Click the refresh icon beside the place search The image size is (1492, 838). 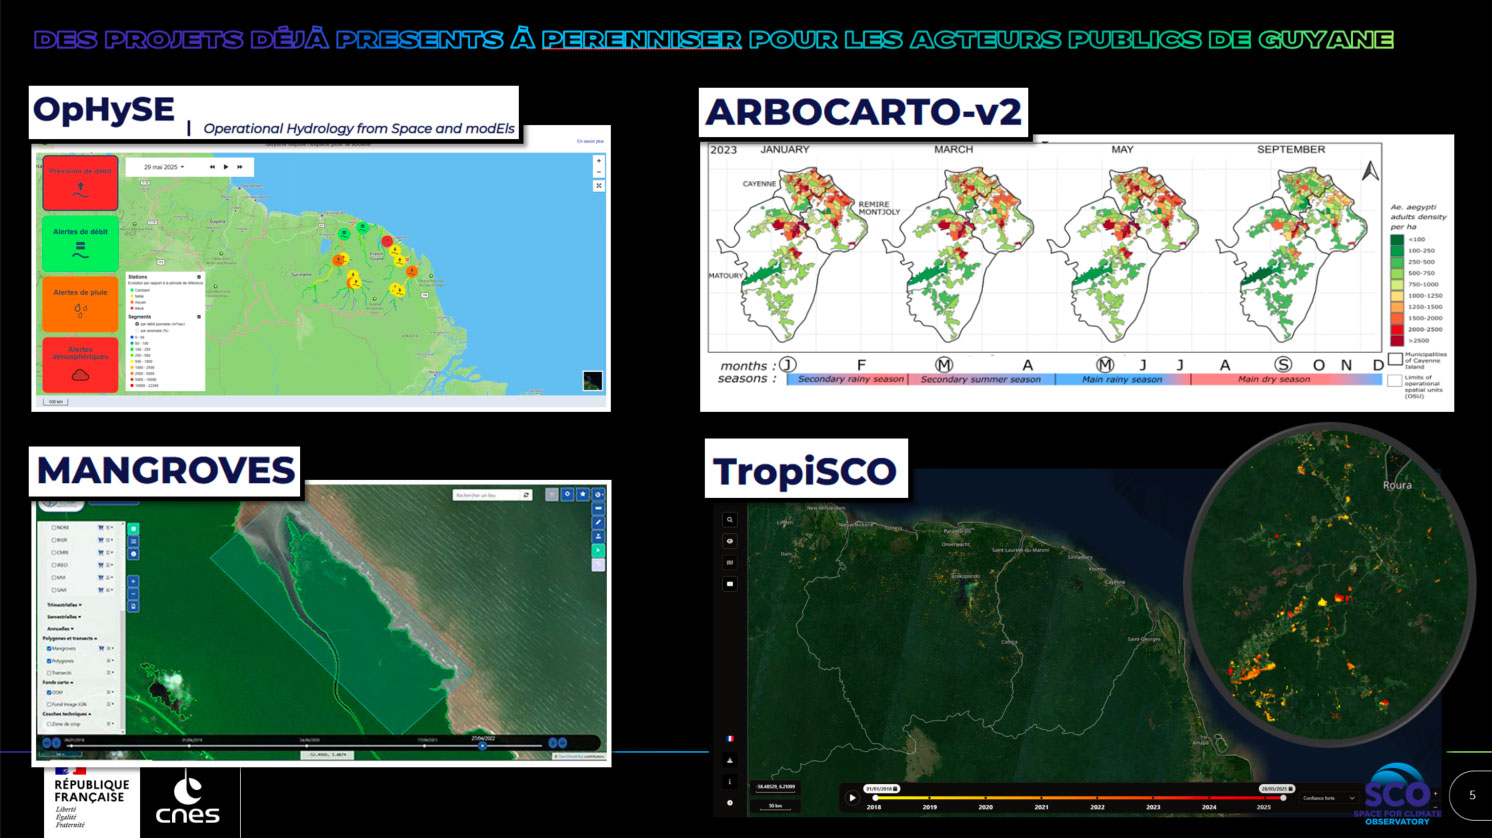526,495
